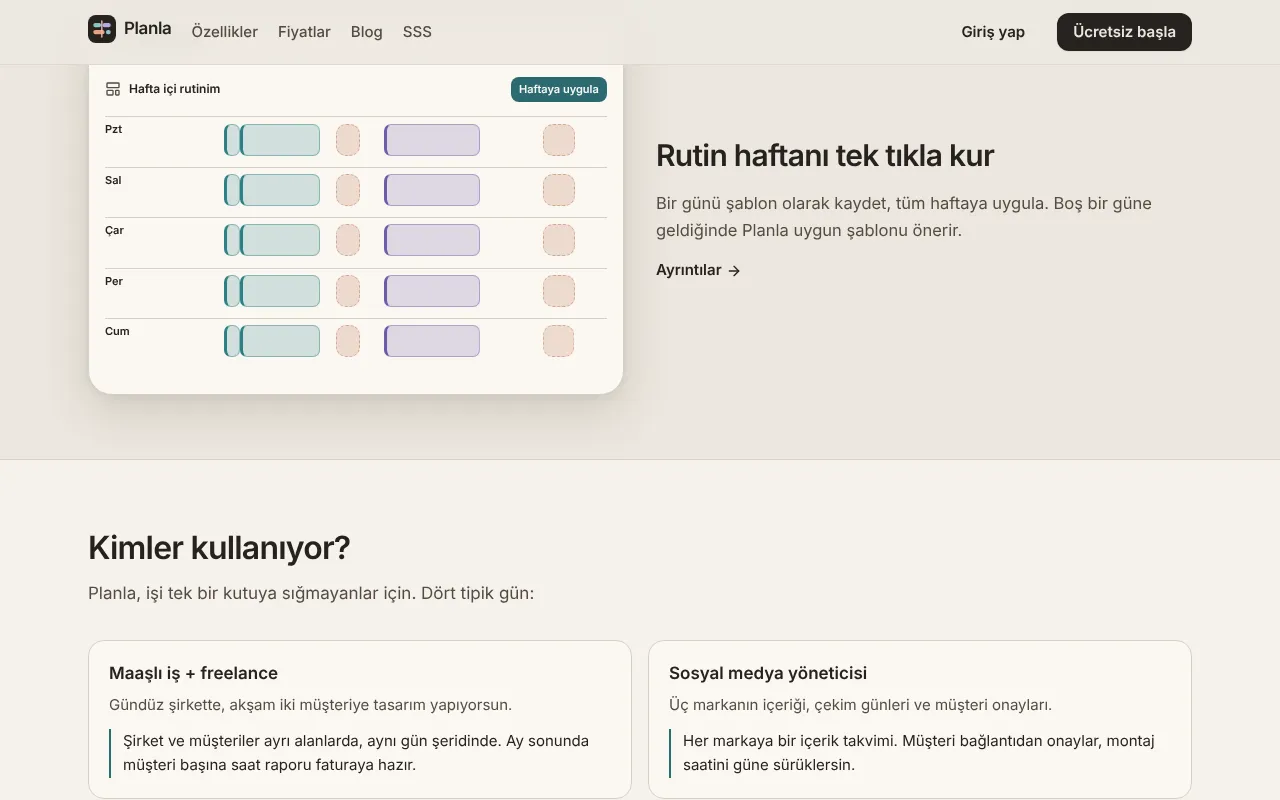Click the Planla logo icon

click(x=102, y=29)
